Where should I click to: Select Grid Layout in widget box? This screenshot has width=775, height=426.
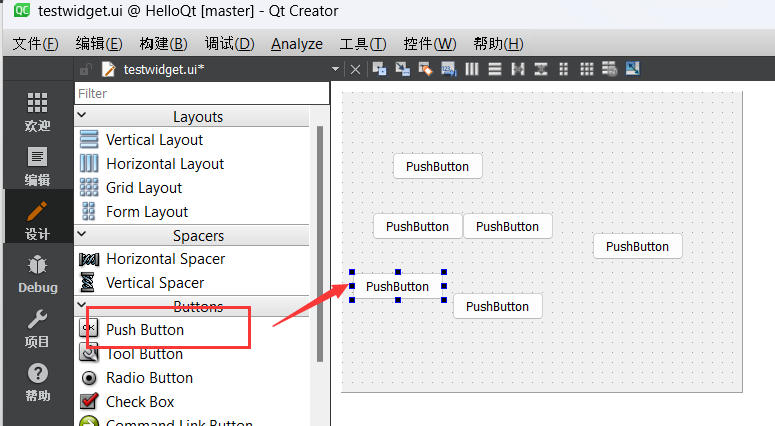192,188
